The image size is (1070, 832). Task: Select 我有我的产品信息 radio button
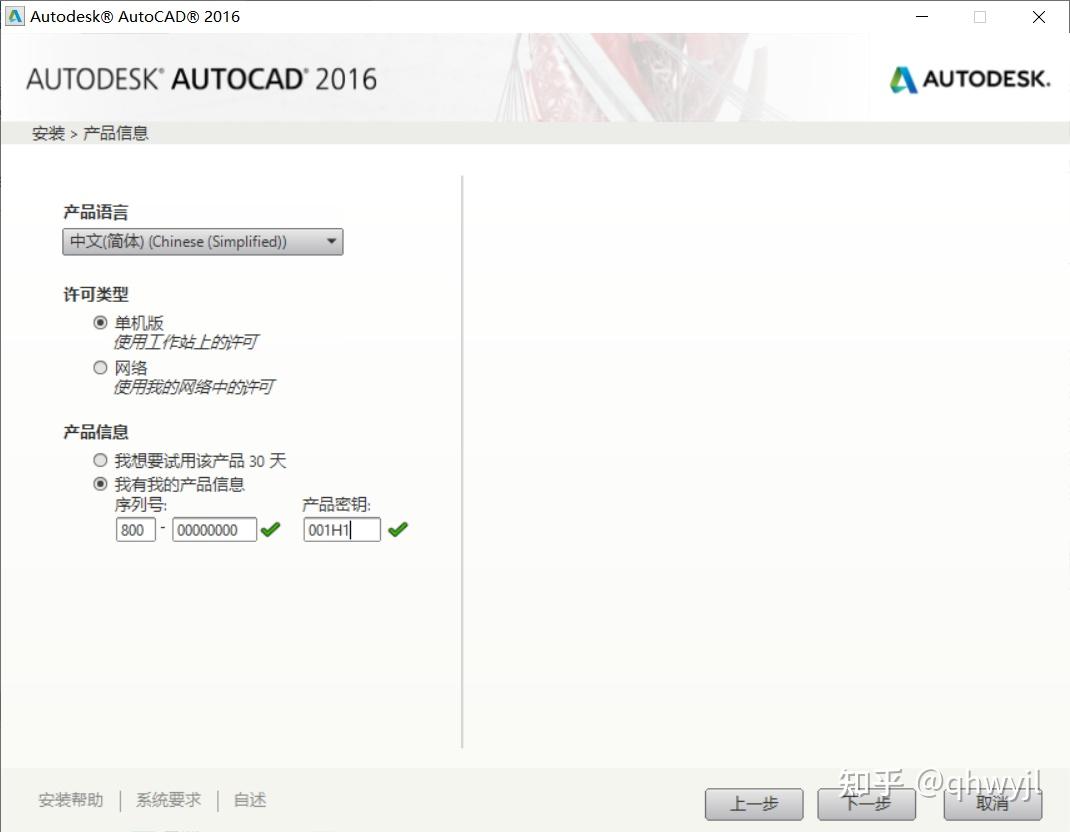click(x=100, y=484)
